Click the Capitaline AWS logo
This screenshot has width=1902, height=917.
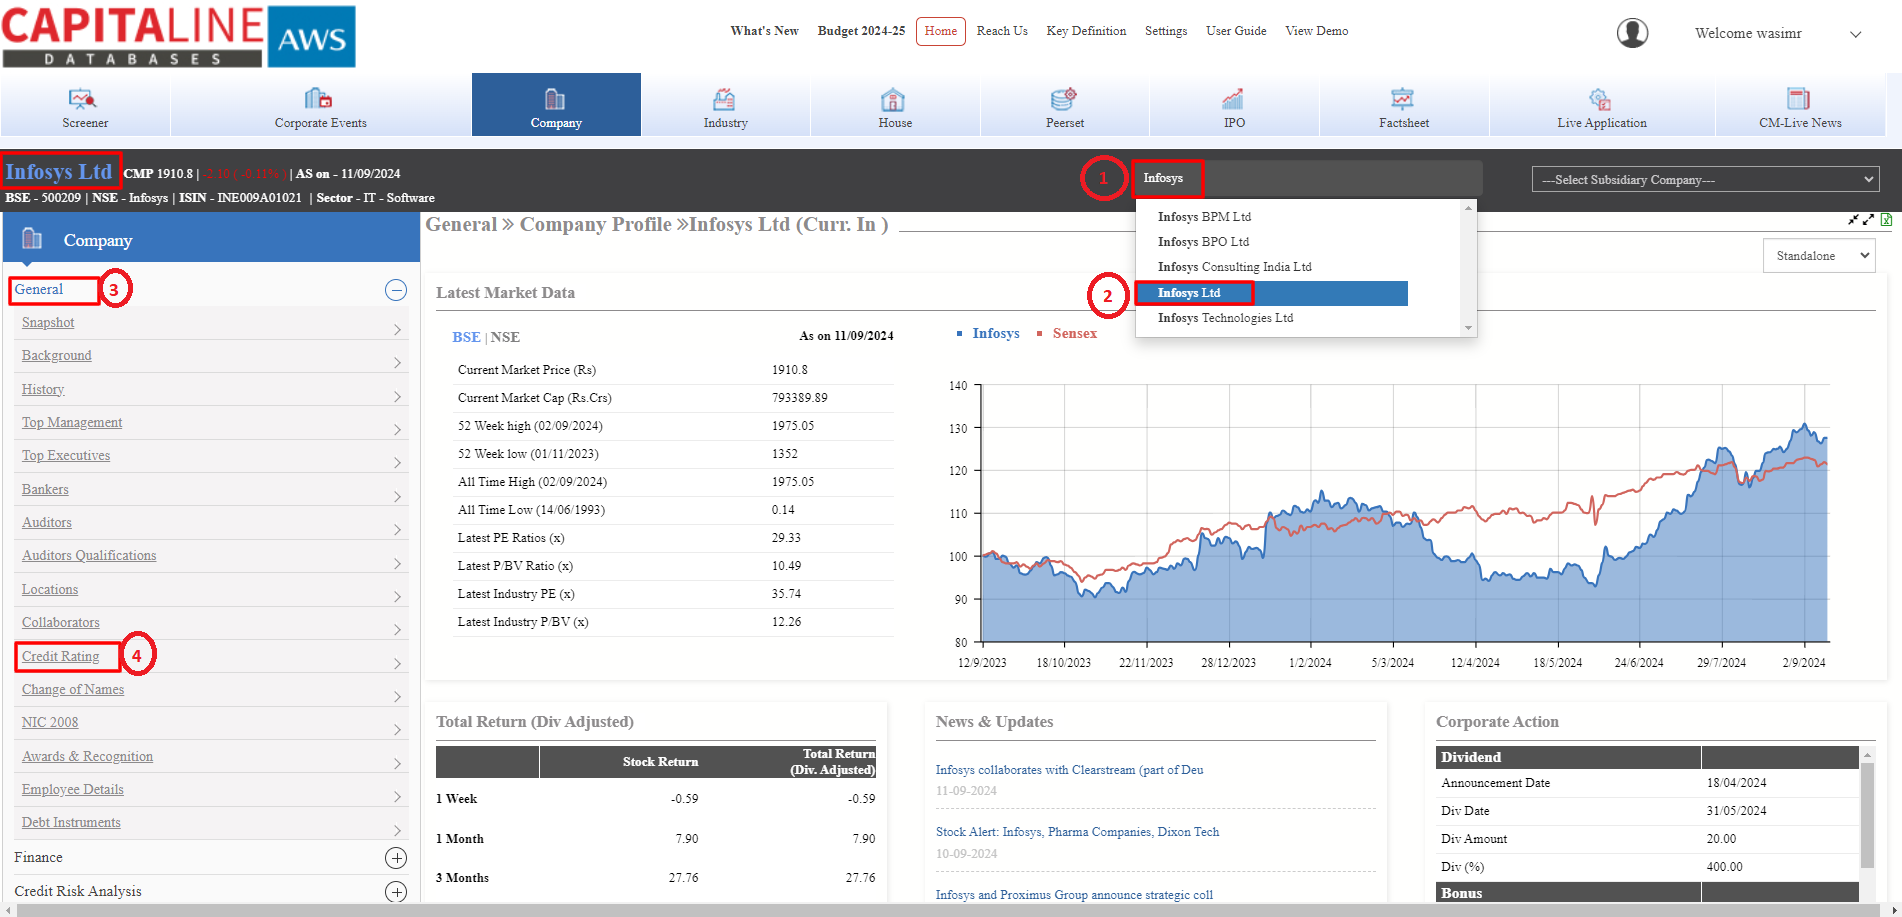[x=179, y=36]
